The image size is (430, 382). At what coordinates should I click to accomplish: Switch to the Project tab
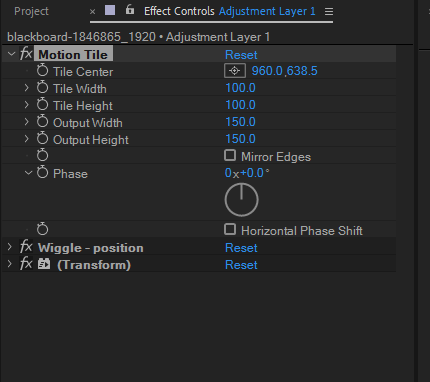pyautogui.click(x=31, y=11)
